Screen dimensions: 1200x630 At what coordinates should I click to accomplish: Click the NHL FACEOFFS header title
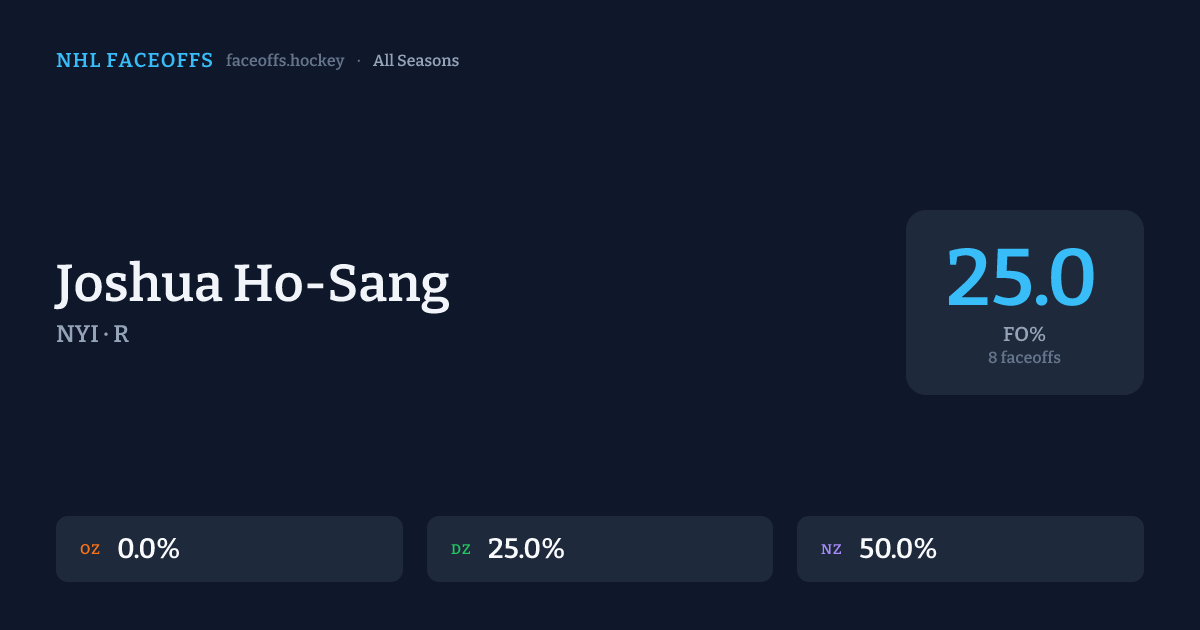134,61
